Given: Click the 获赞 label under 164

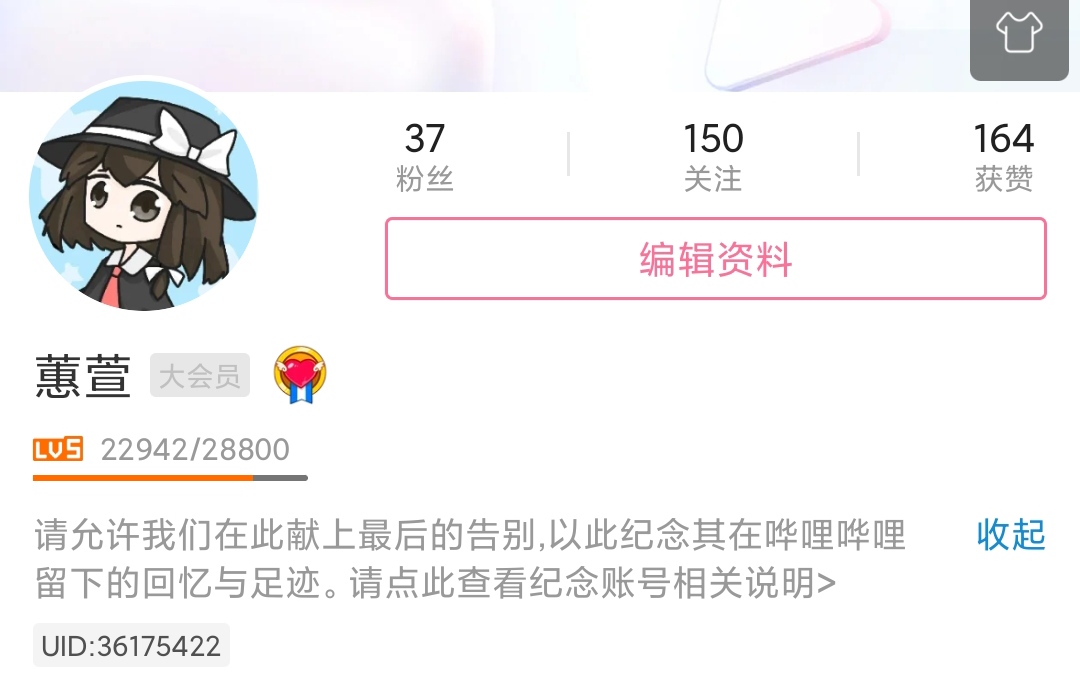Looking at the screenshot, I should (x=1004, y=179).
